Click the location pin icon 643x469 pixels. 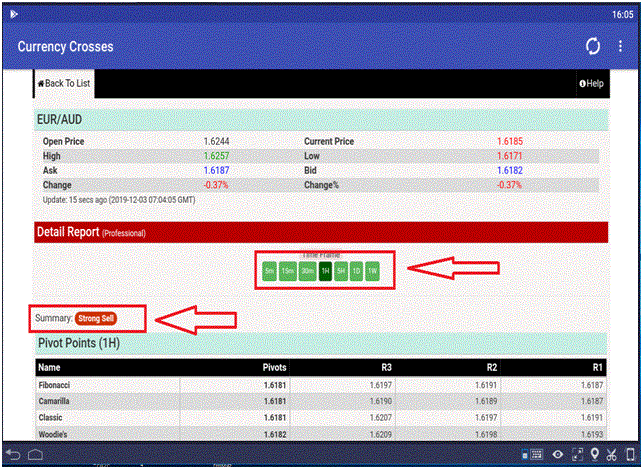[x=594, y=456]
